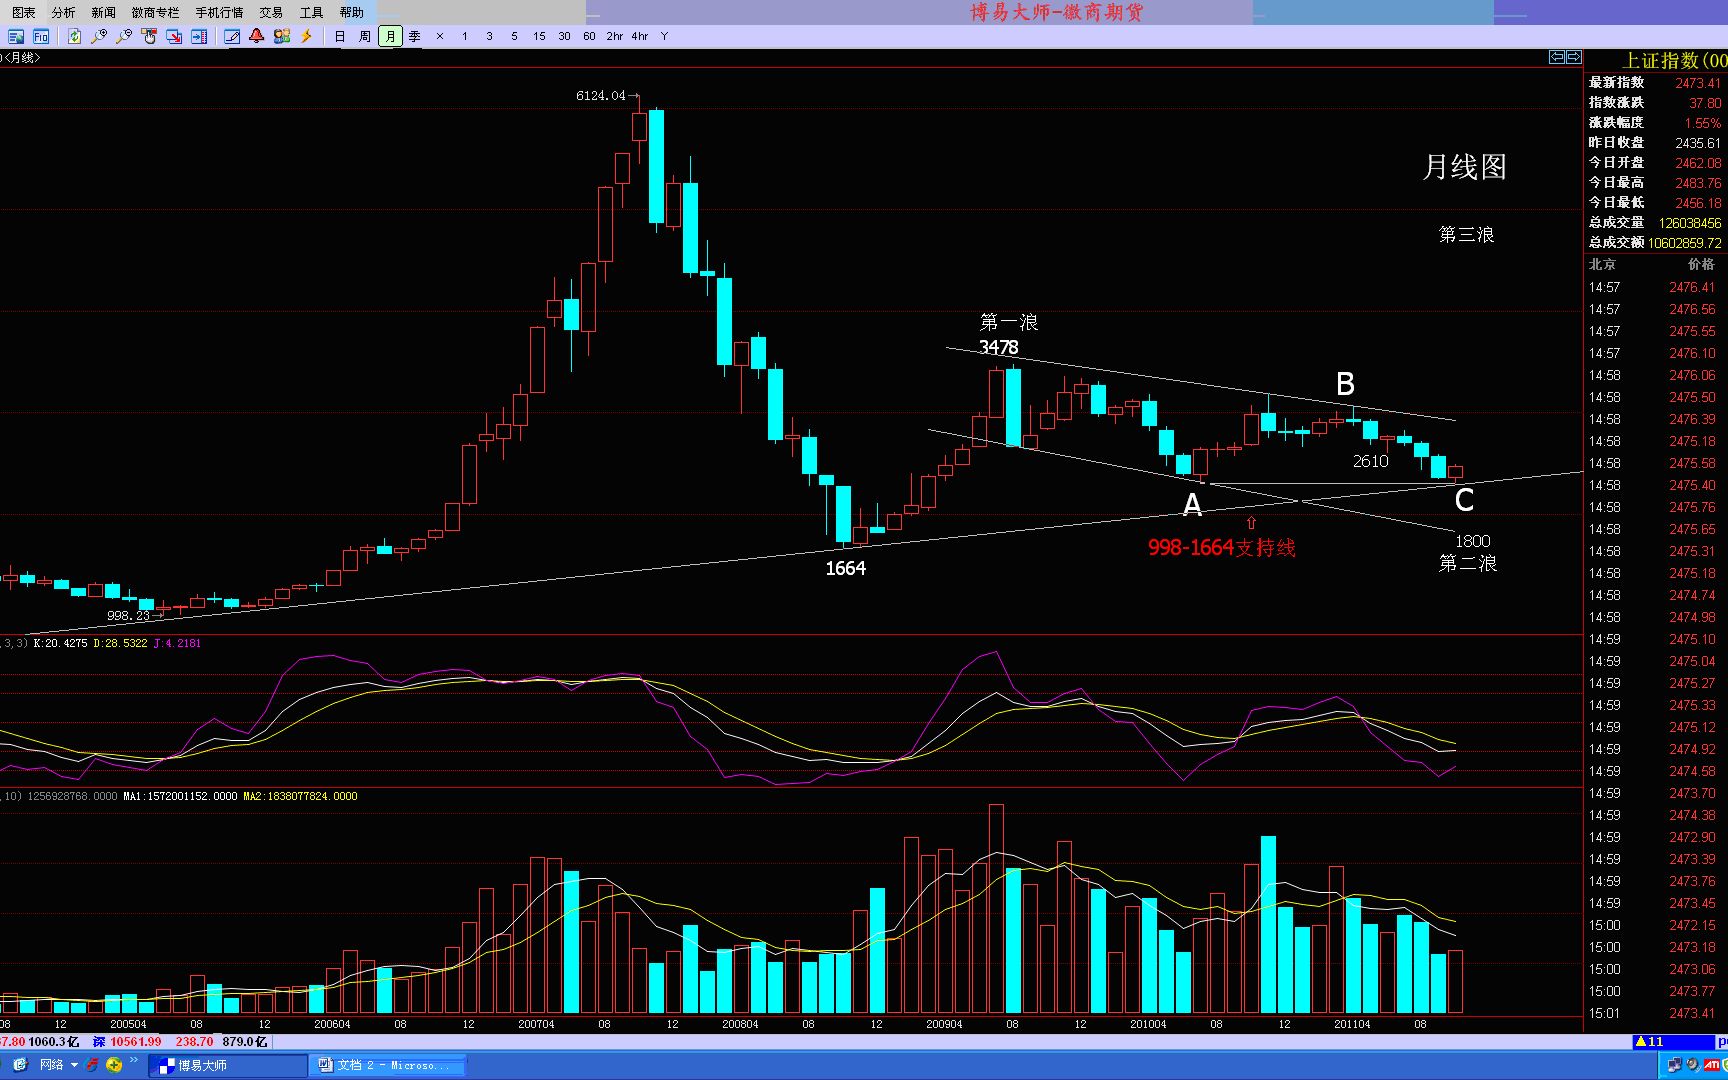Screen dimensions: 1728x1080
Task: Open the 帮助 menu
Action: click(x=351, y=12)
